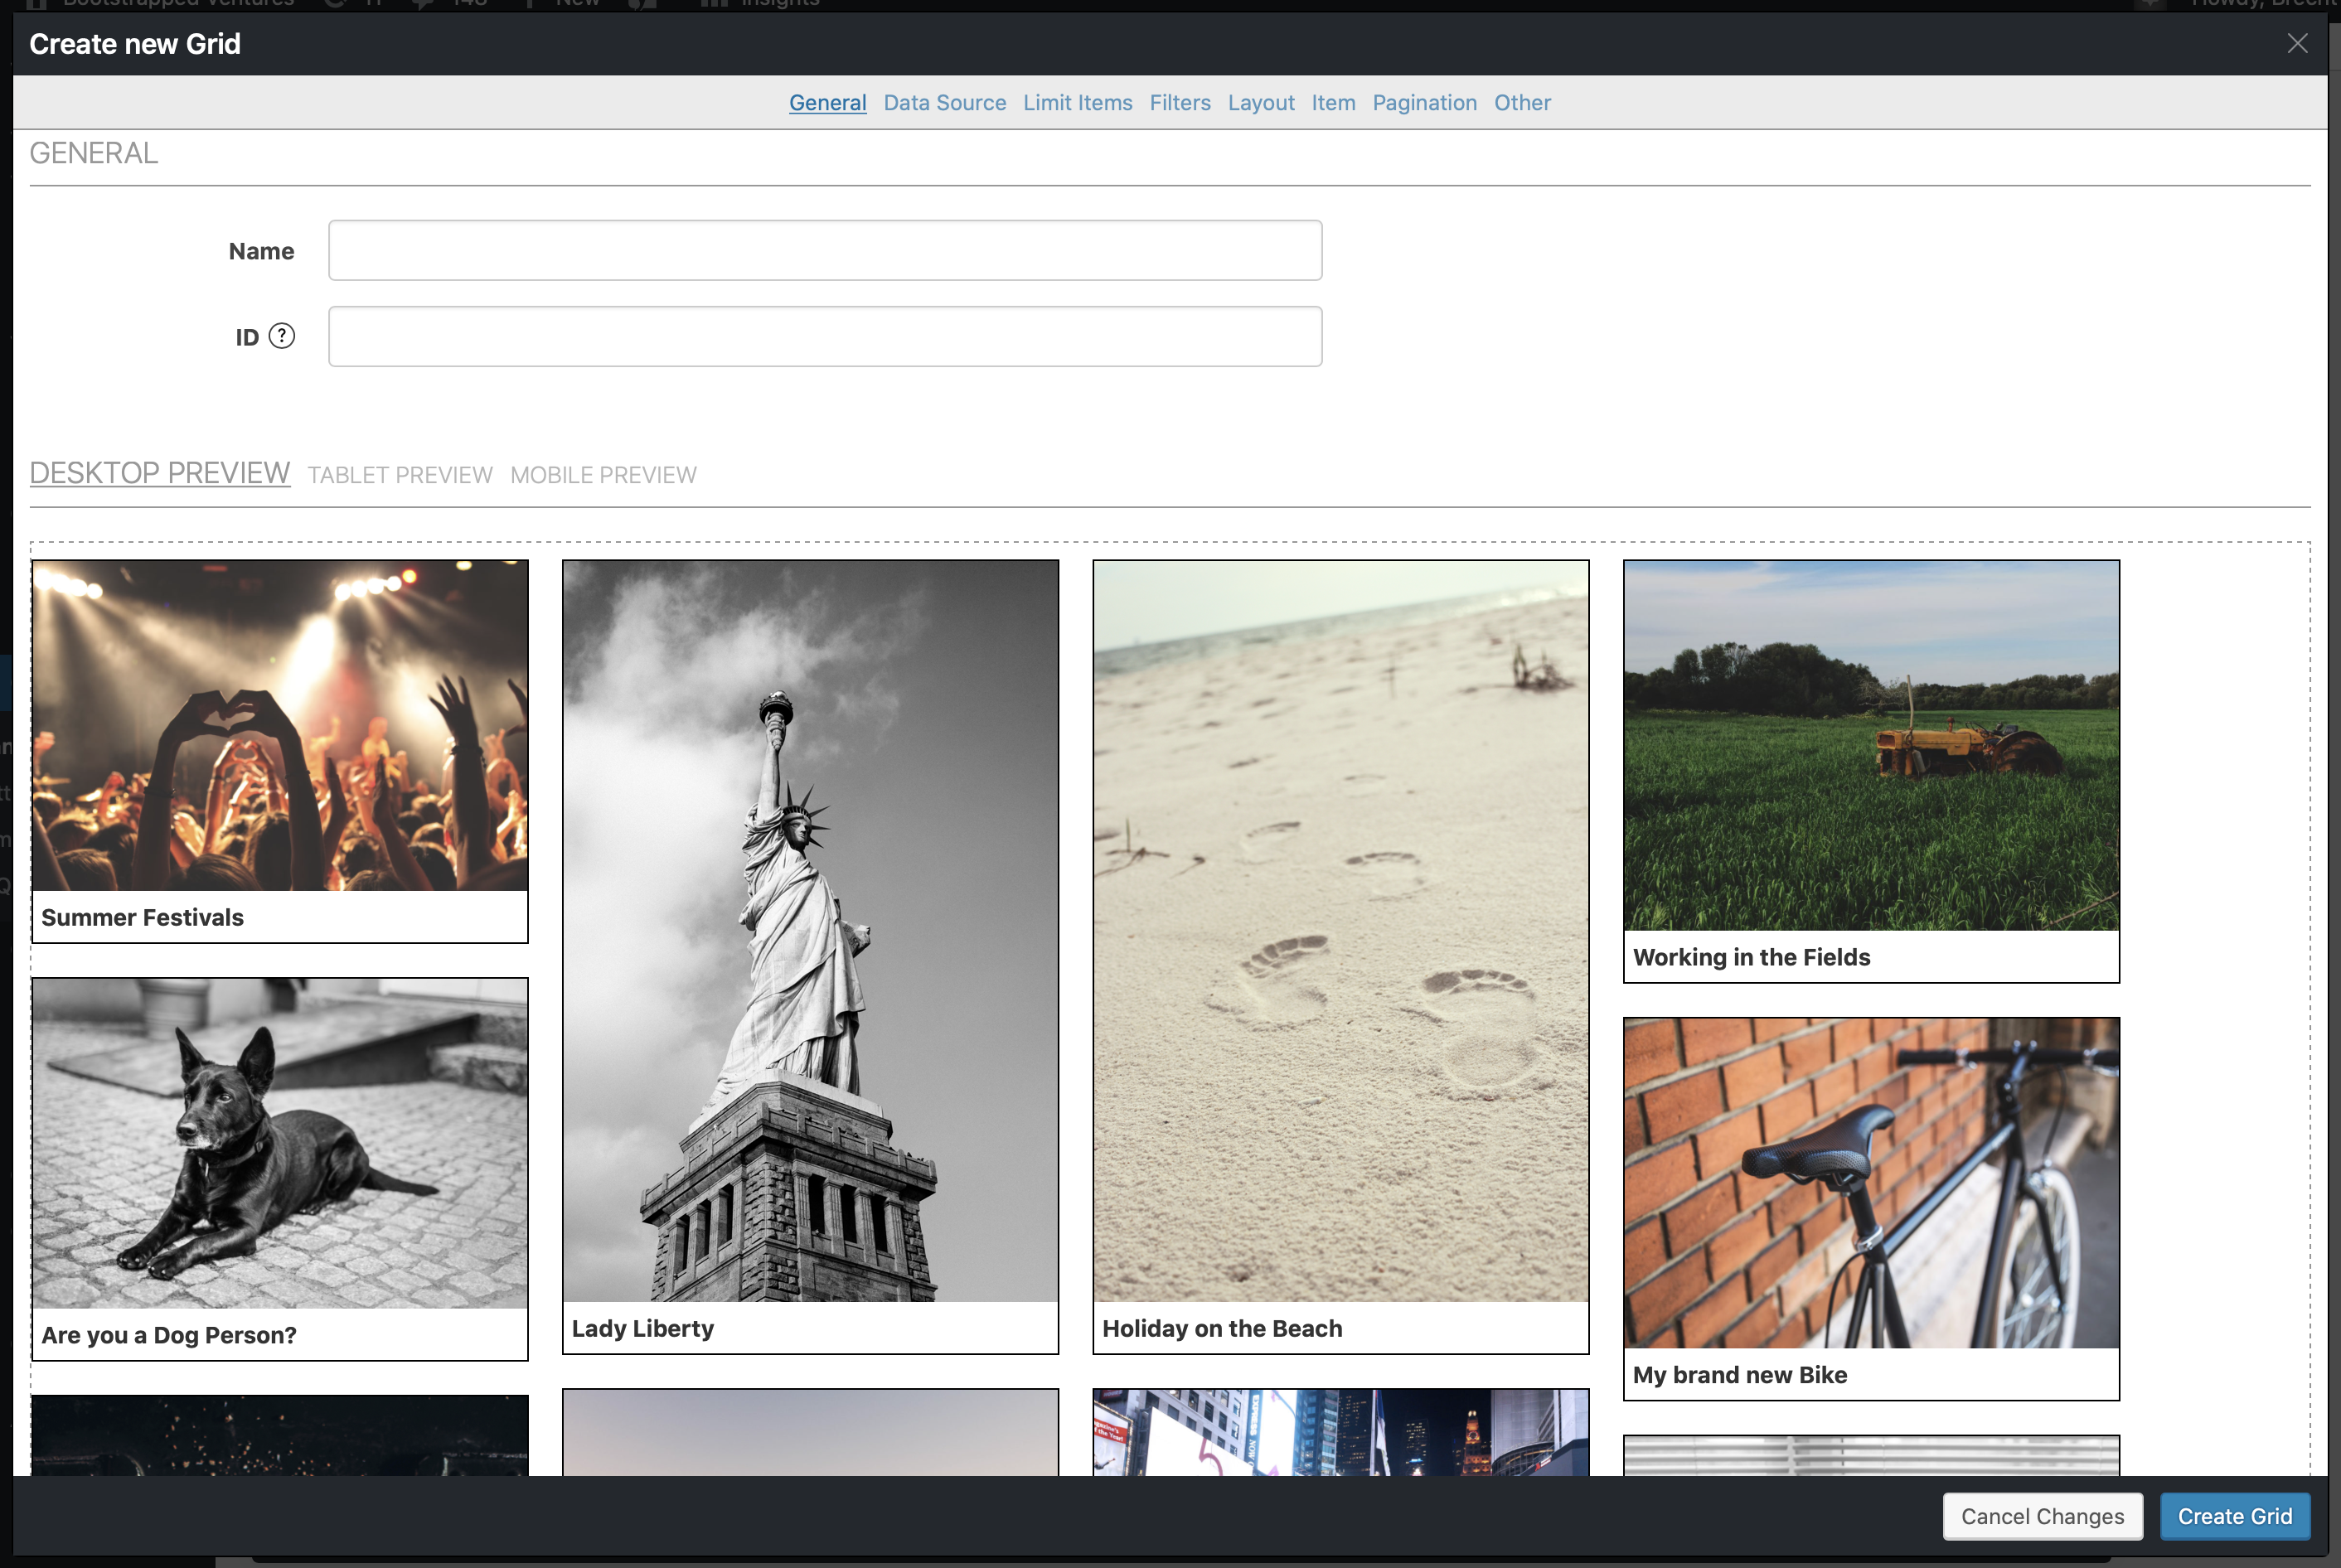
Task: Open the Summer Festivals concert thumbnail
Action: pyautogui.click(x=280, y=725)
